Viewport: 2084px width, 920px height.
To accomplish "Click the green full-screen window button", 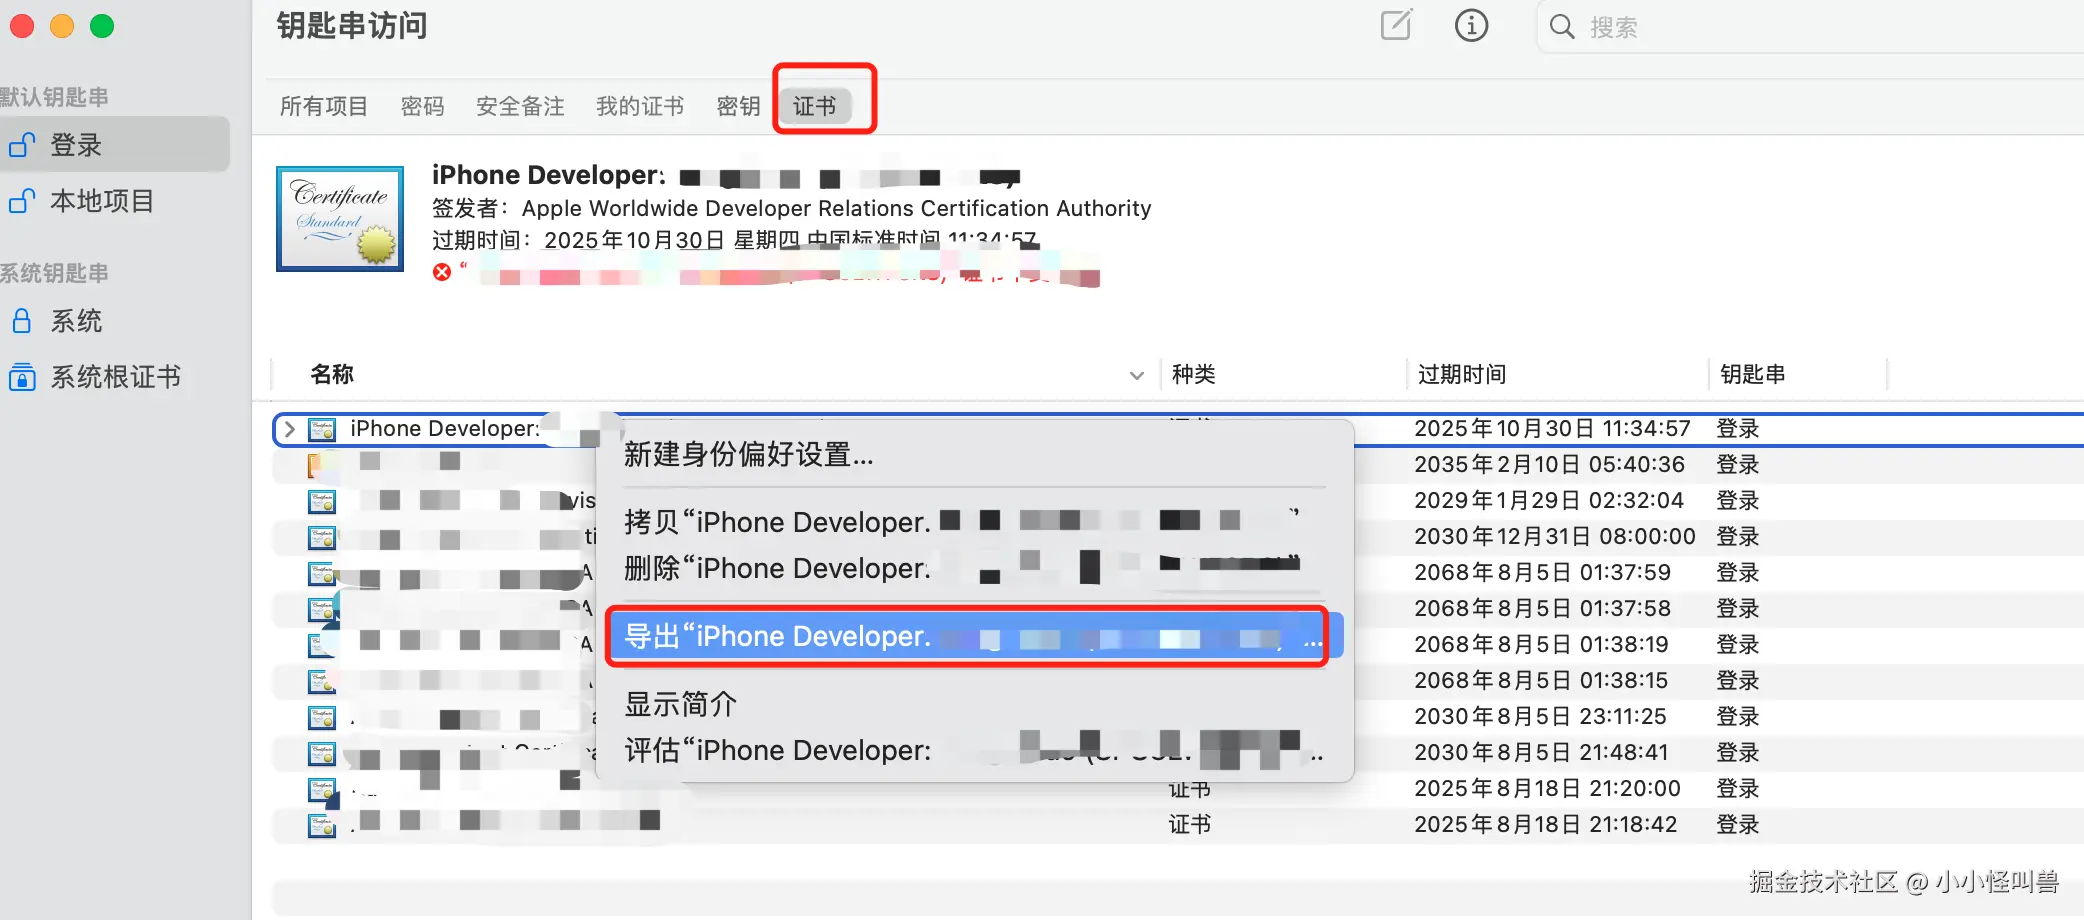I will click(x=102, y=26).
